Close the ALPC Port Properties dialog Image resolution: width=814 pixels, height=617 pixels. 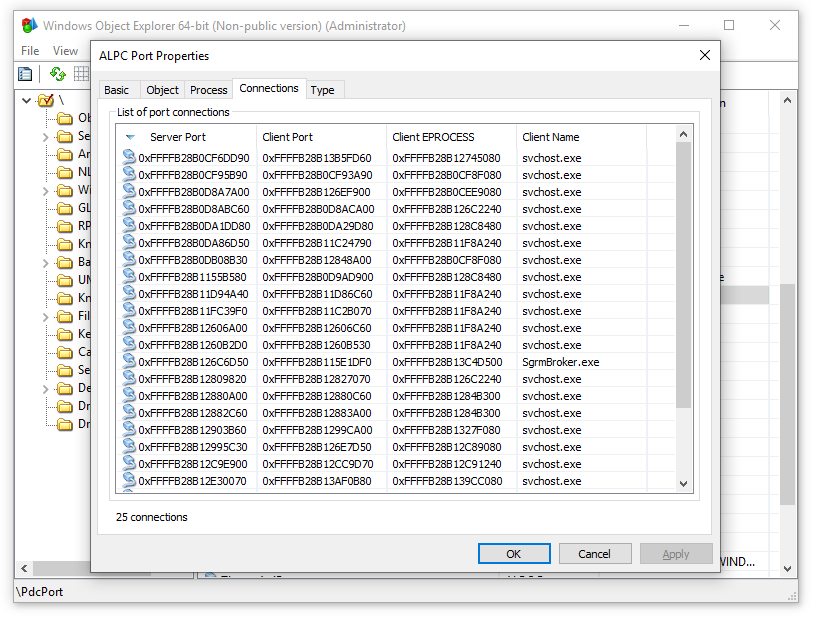(x=704, y=55)
